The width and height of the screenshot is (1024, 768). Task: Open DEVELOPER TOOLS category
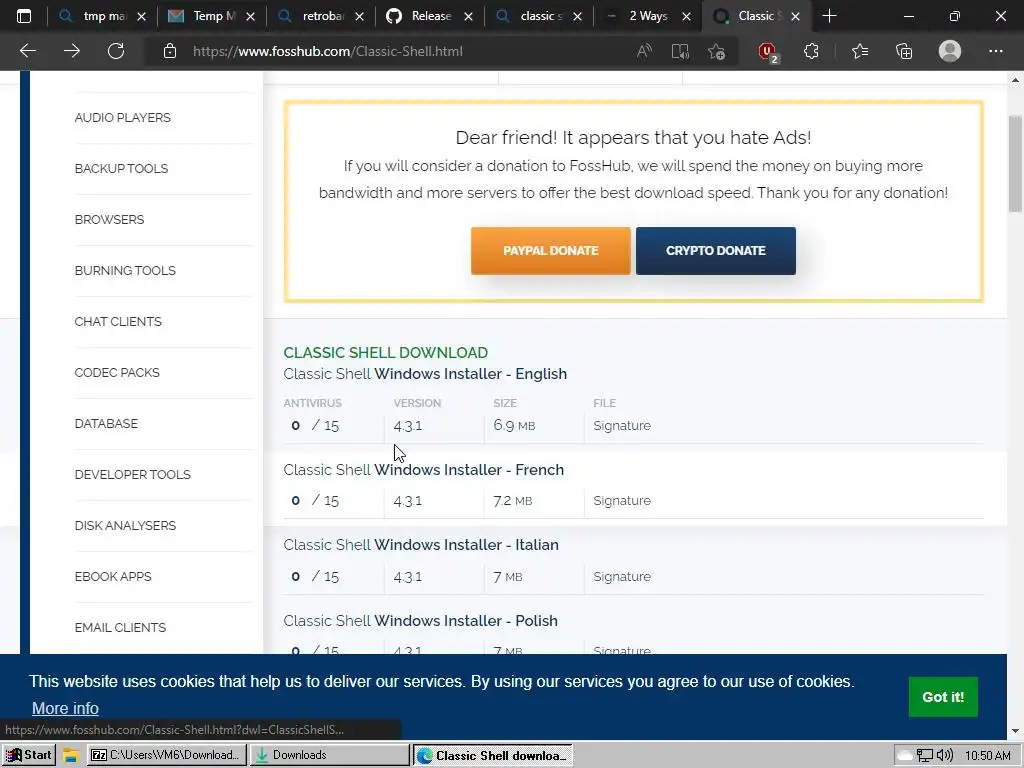pos(133,474)
